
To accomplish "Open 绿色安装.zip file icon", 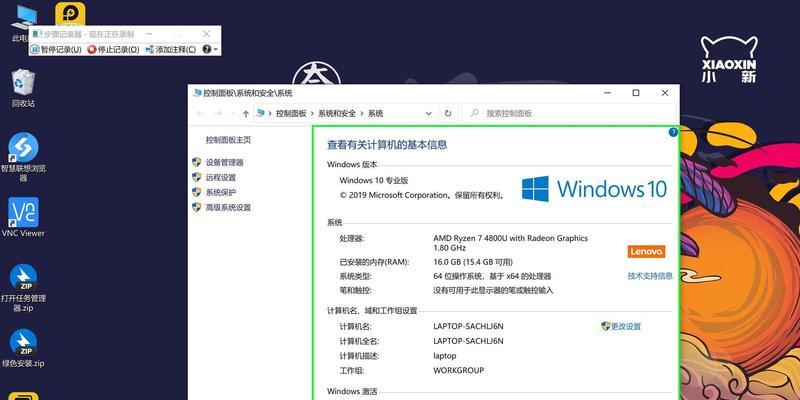I will click(23, 348).
